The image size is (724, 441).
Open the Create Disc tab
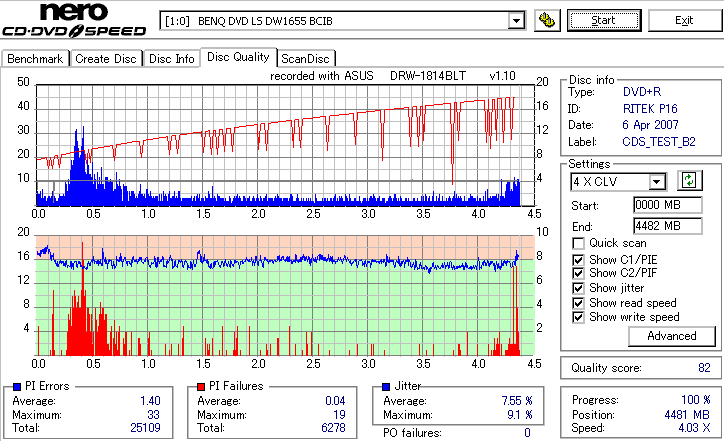pyautogui.click(x=106, y=59)
